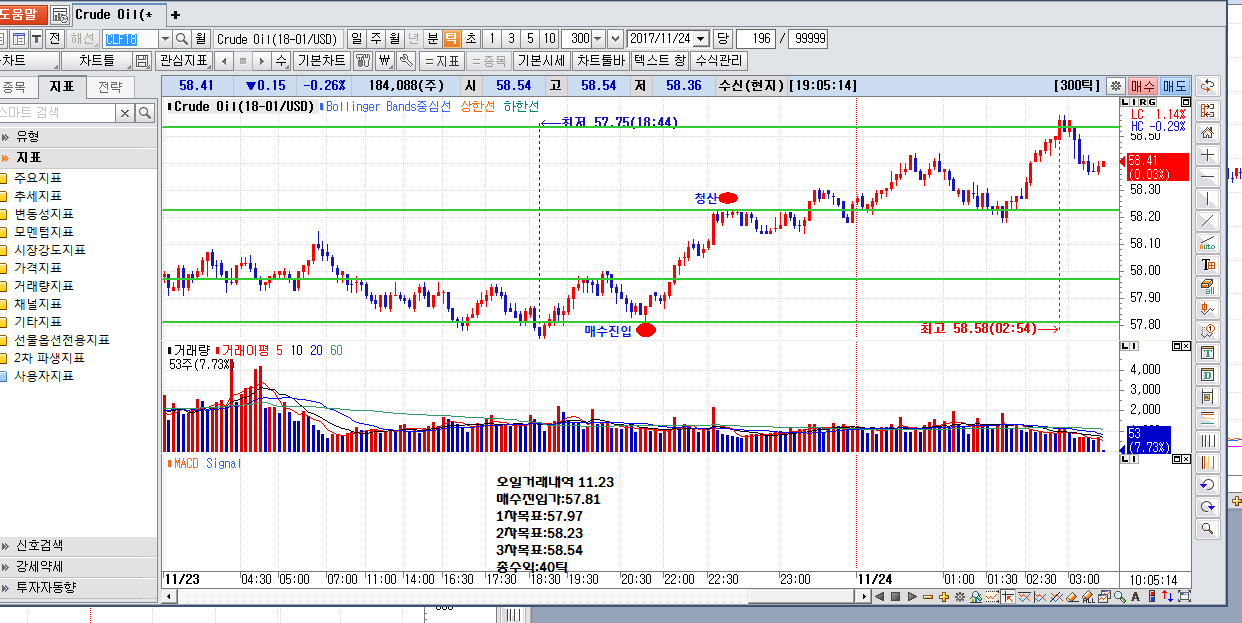The image size is (1242, 623).
Task: Open the symbol code CLF18 dropdown
Action: coord(165,38)
